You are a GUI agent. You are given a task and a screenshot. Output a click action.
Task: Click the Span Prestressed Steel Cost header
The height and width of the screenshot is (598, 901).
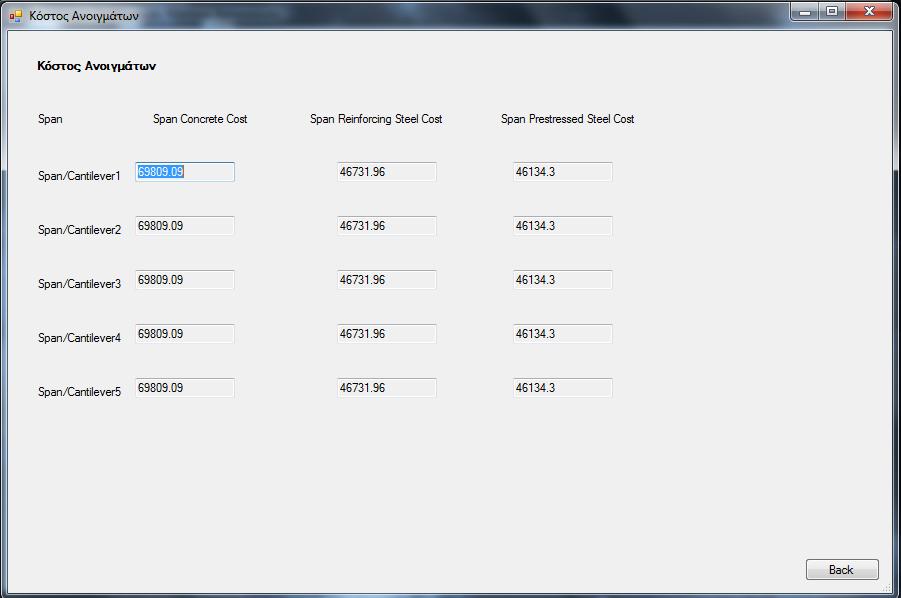[568, 119]
